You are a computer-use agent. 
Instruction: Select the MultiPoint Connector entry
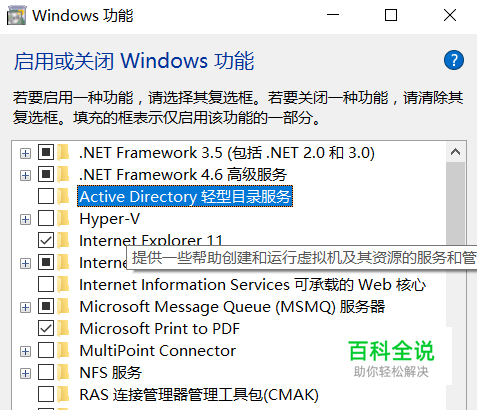click(157, 351)
